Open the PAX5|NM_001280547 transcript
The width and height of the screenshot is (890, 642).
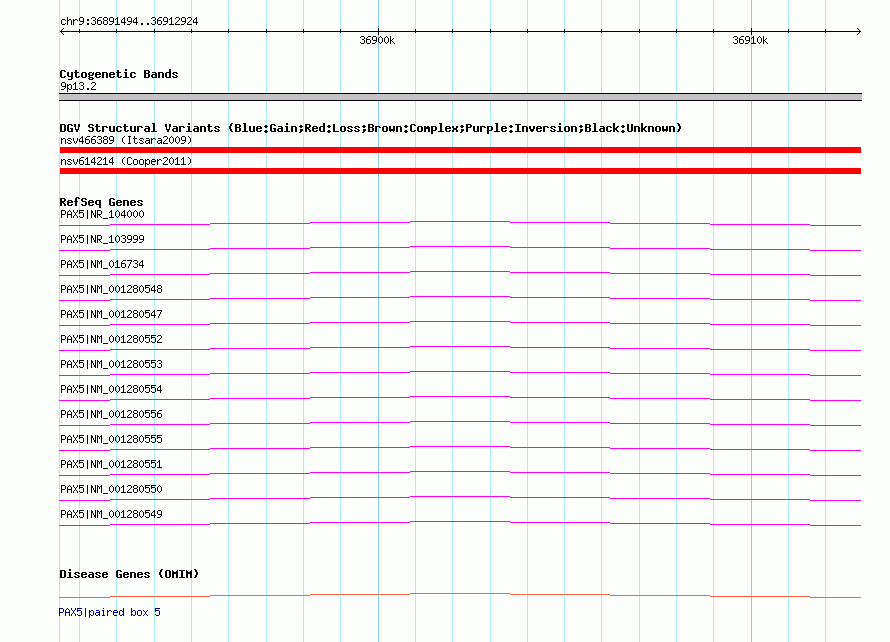(111, 314)
